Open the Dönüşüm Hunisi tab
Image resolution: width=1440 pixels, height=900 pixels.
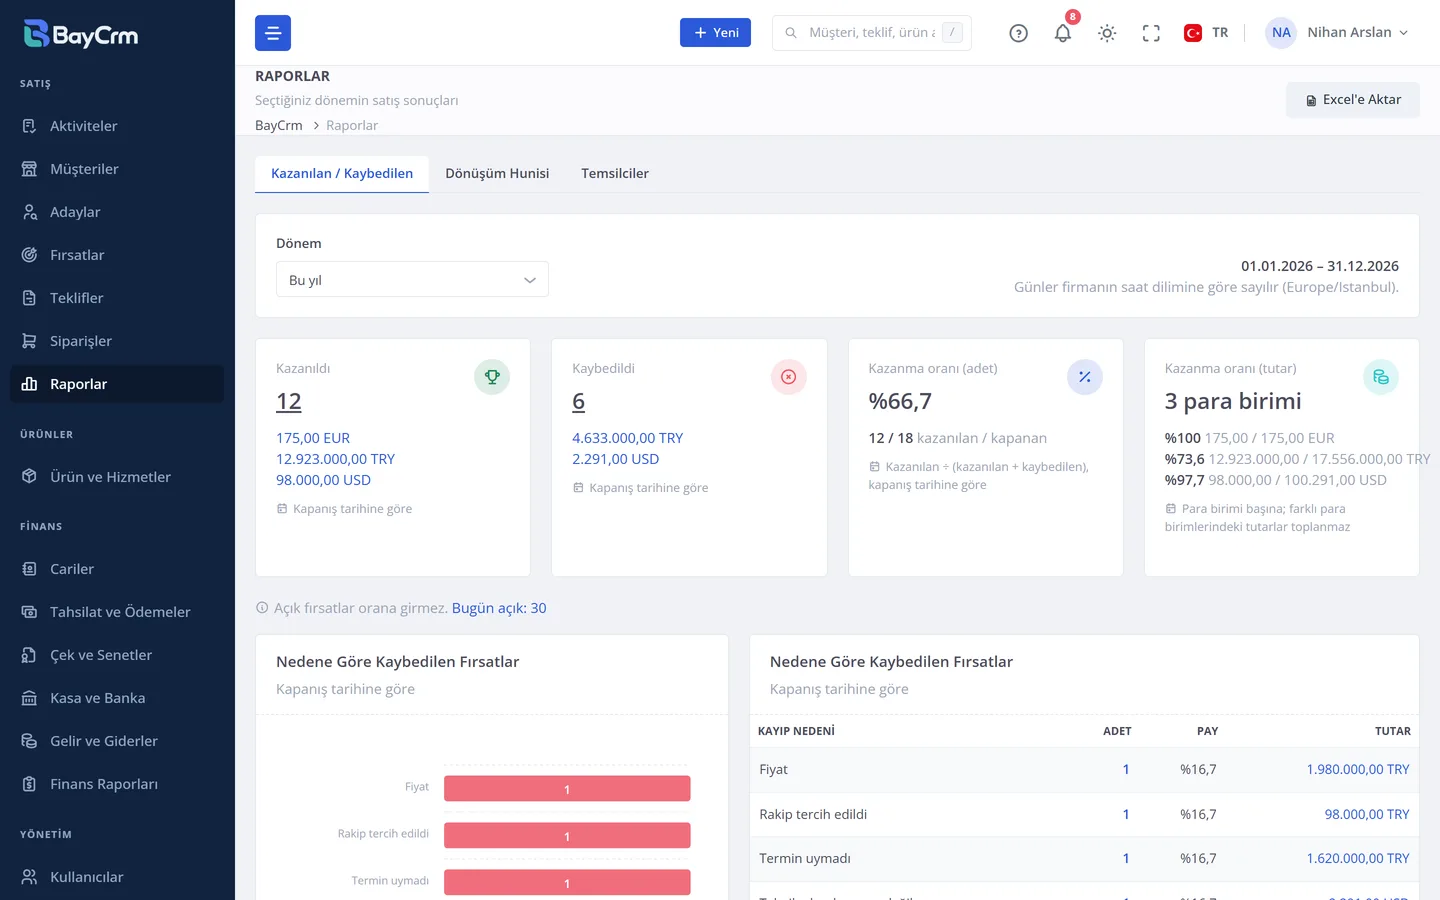tap(497, 173)
